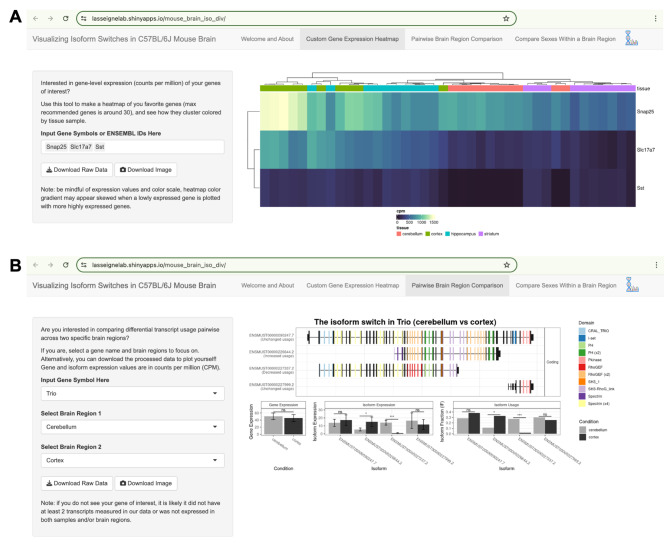The height and width of the screenshot is (543, 669).
Task: Click the URL address bar in panel A
Action: 294,18
